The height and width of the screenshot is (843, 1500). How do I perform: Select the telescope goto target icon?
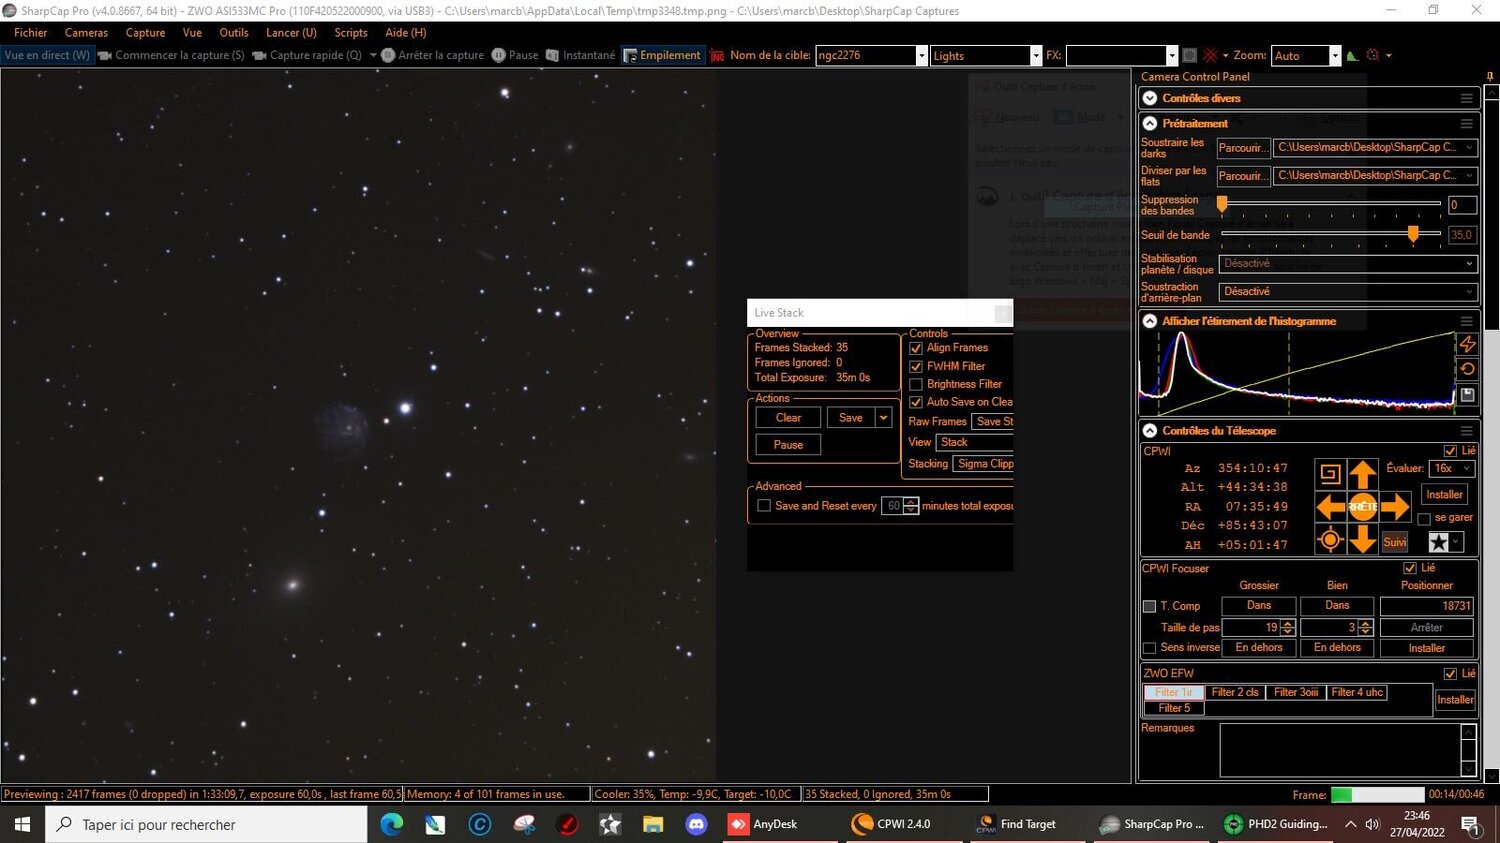1330,539
